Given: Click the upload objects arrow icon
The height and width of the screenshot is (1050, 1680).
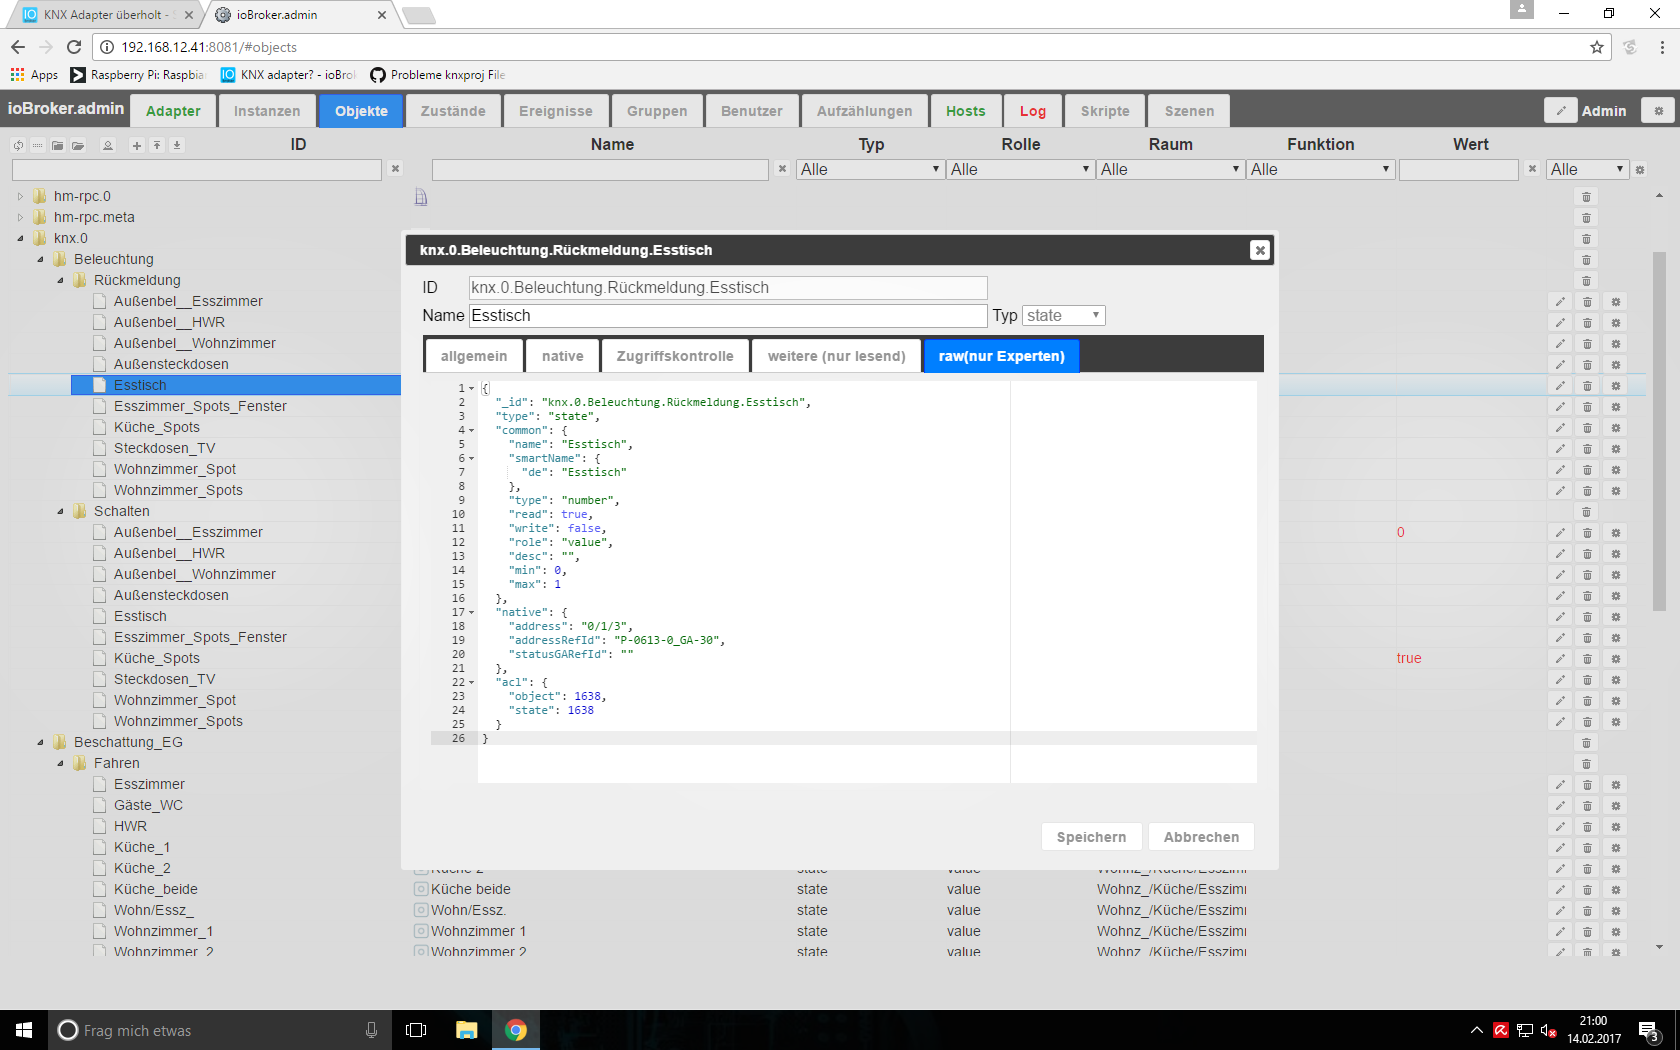Looking at the screenshot, I should coord(157,145).
